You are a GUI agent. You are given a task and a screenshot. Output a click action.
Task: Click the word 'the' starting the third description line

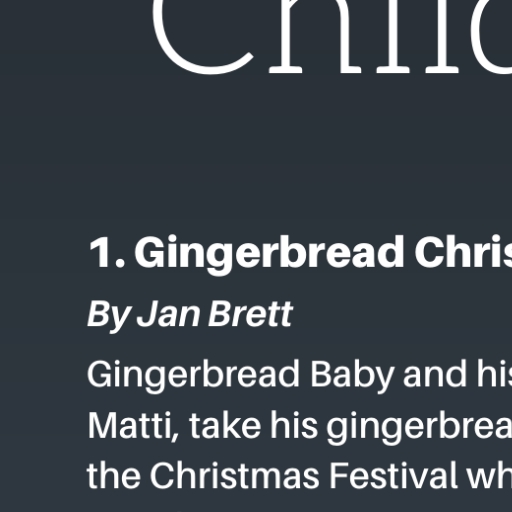114,476
